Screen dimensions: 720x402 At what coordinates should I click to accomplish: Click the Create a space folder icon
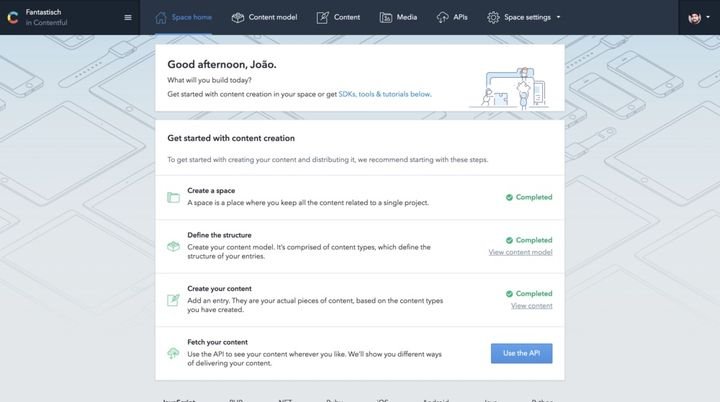pyautogui.click(x=173, y=197)
